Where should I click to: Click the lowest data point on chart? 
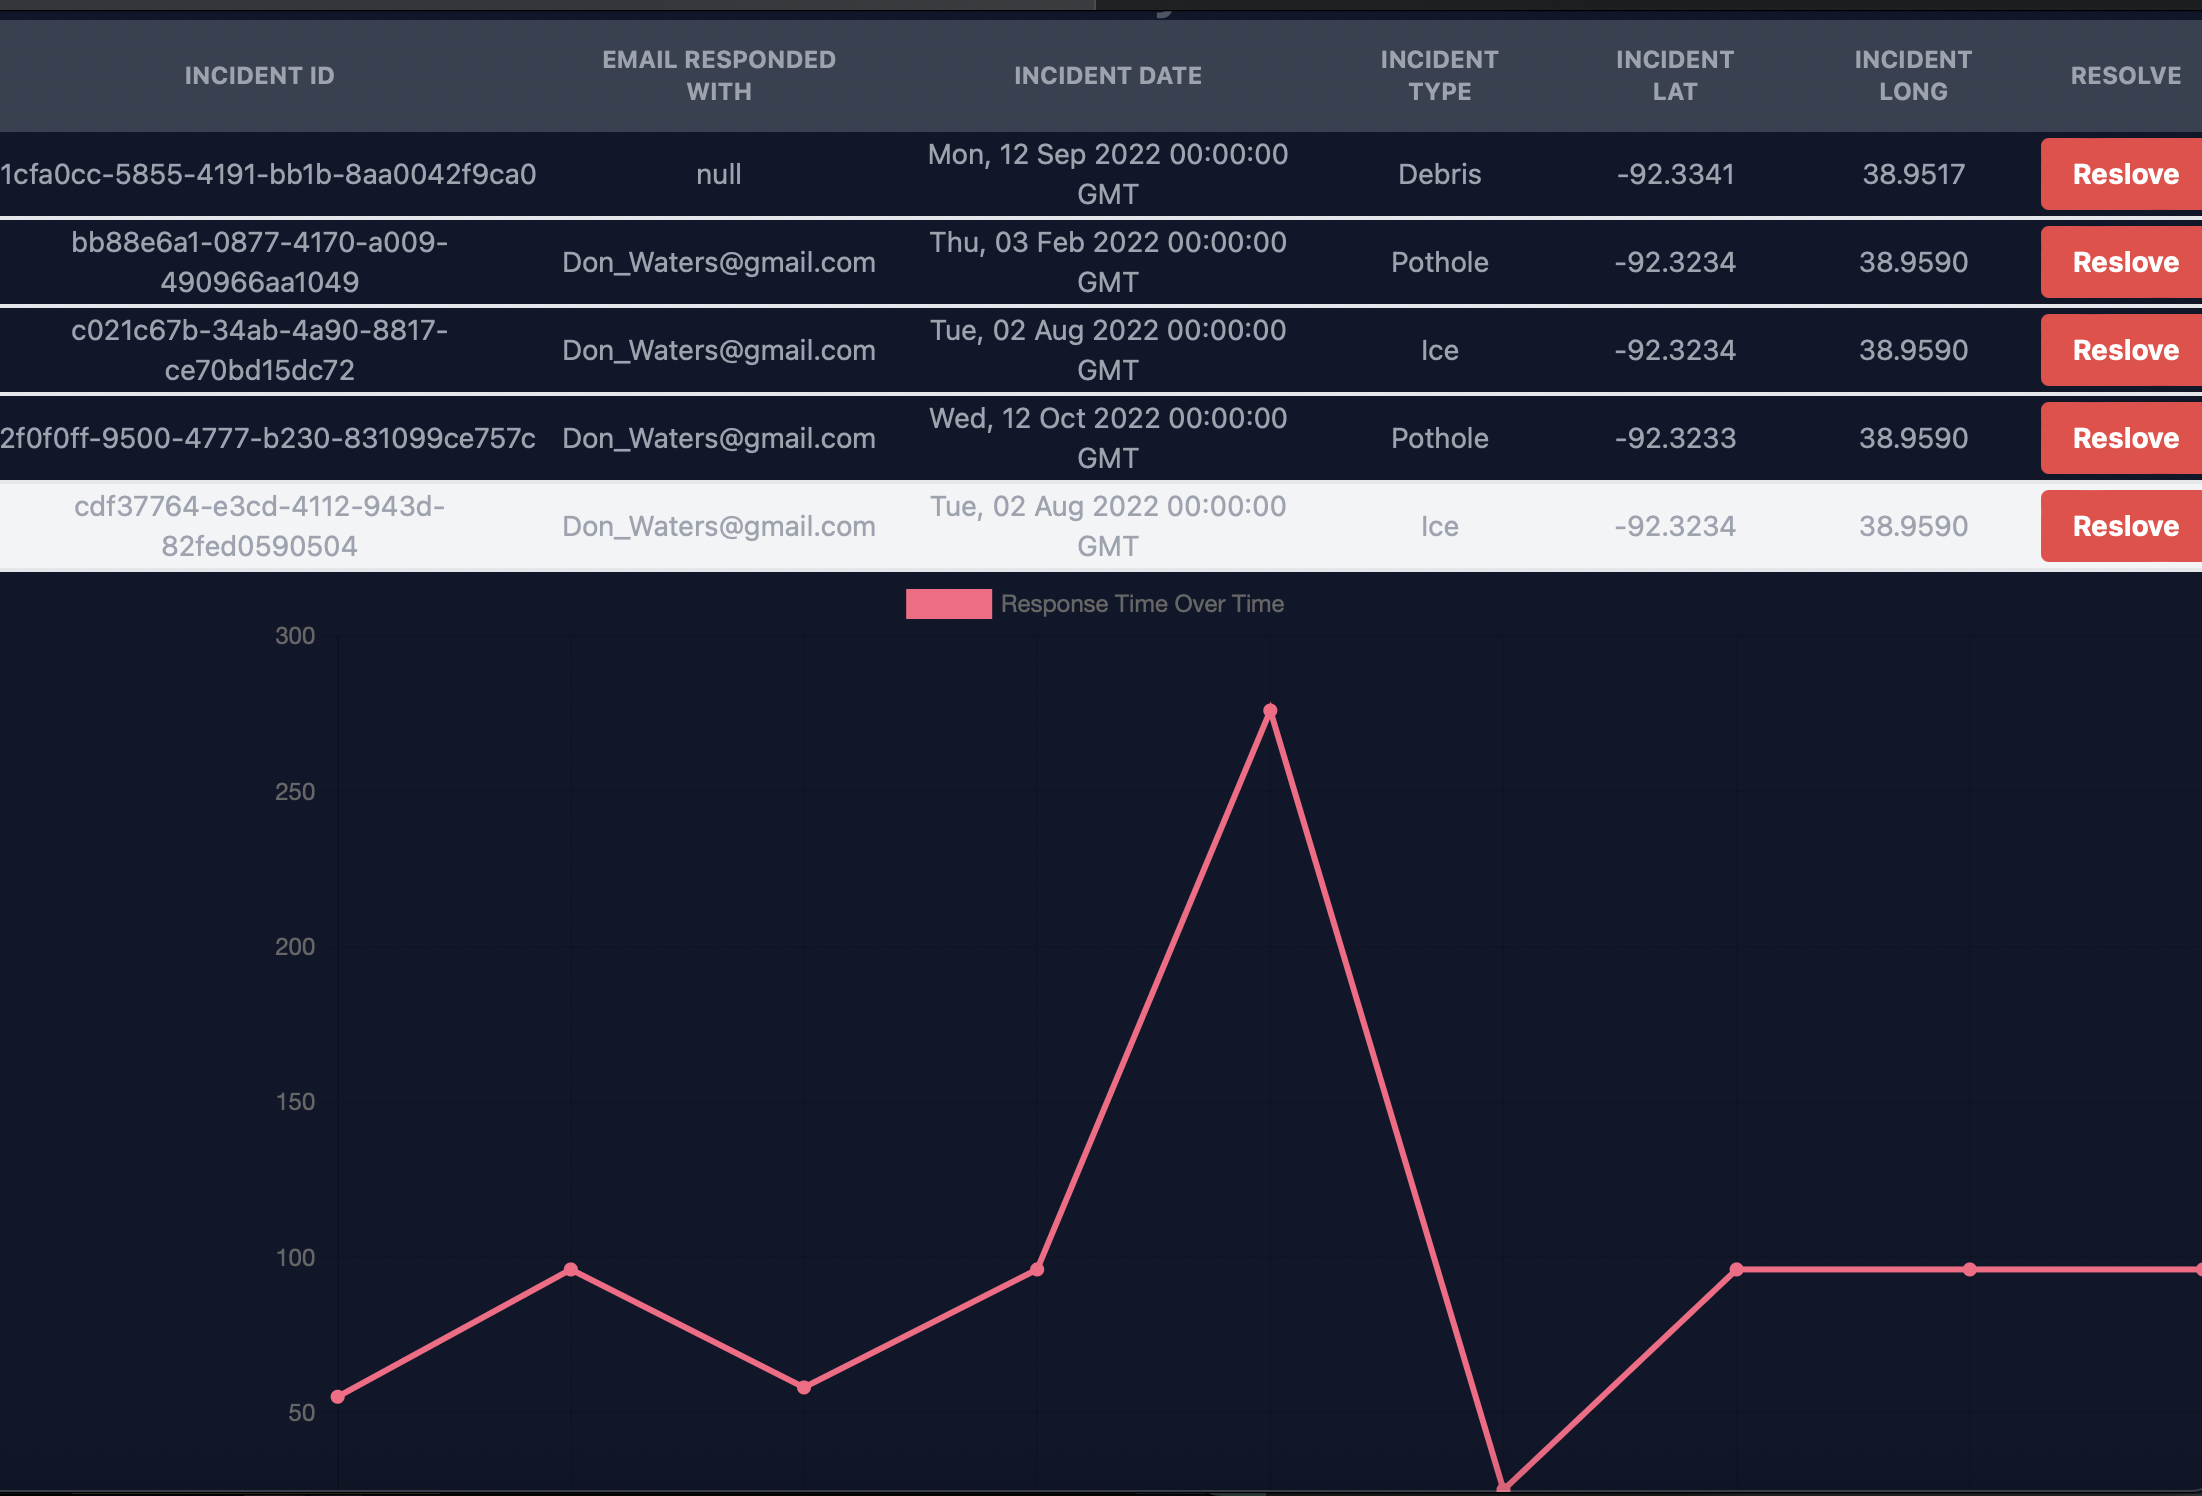click(1503, 1487)
